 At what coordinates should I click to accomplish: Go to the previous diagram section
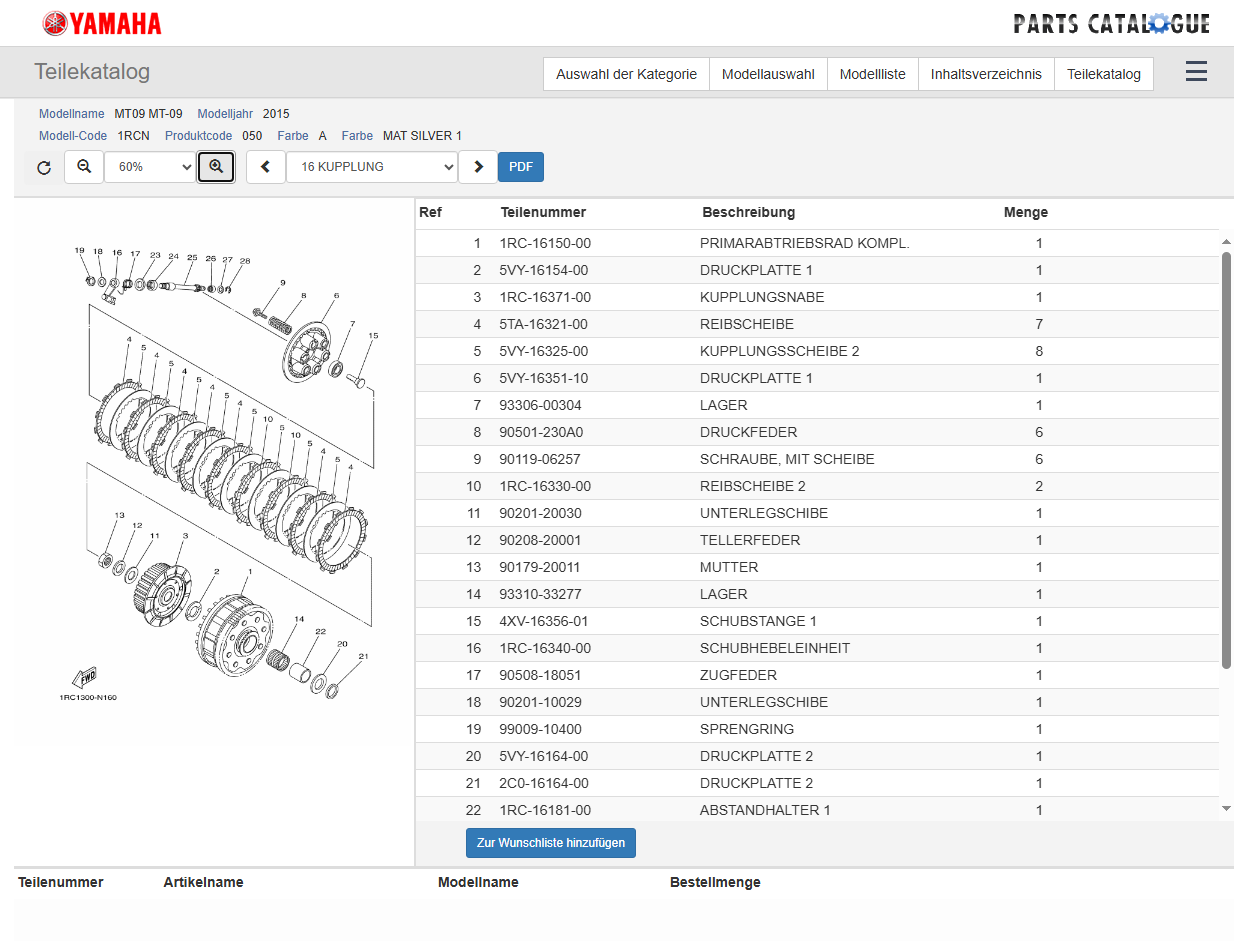click(x=266, y=167)
